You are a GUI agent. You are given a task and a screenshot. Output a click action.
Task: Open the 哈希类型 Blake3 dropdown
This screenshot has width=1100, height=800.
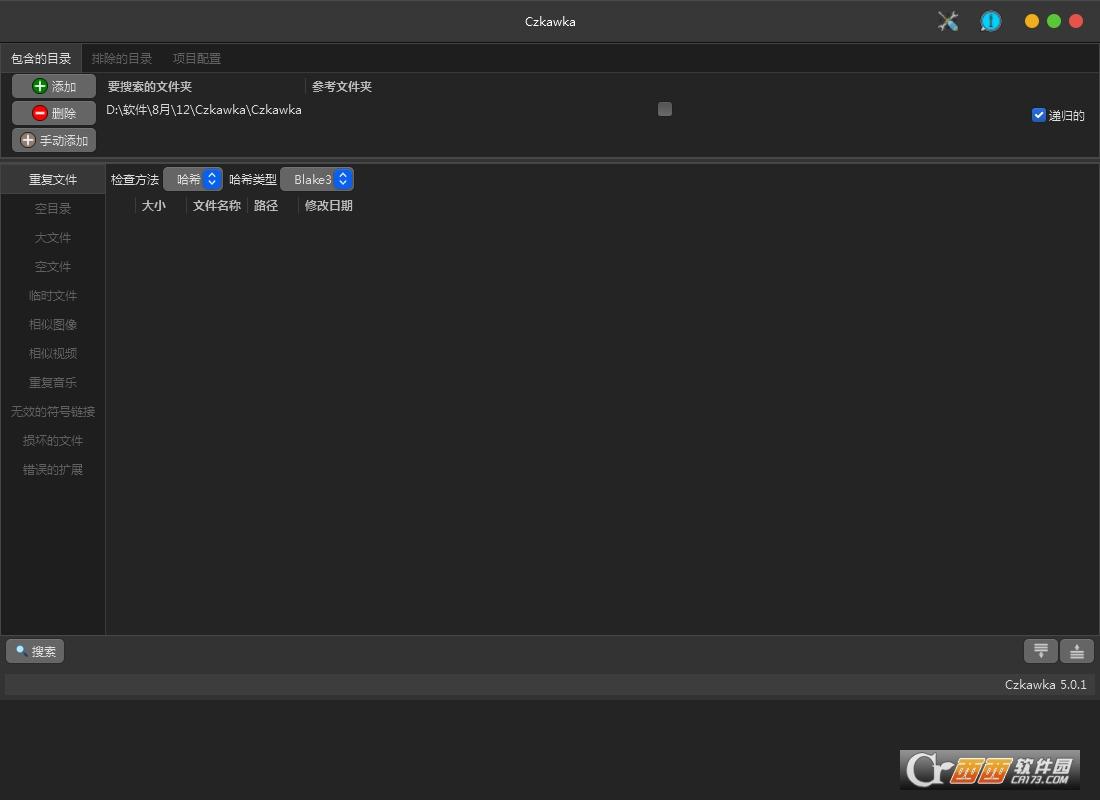point(316,180)
